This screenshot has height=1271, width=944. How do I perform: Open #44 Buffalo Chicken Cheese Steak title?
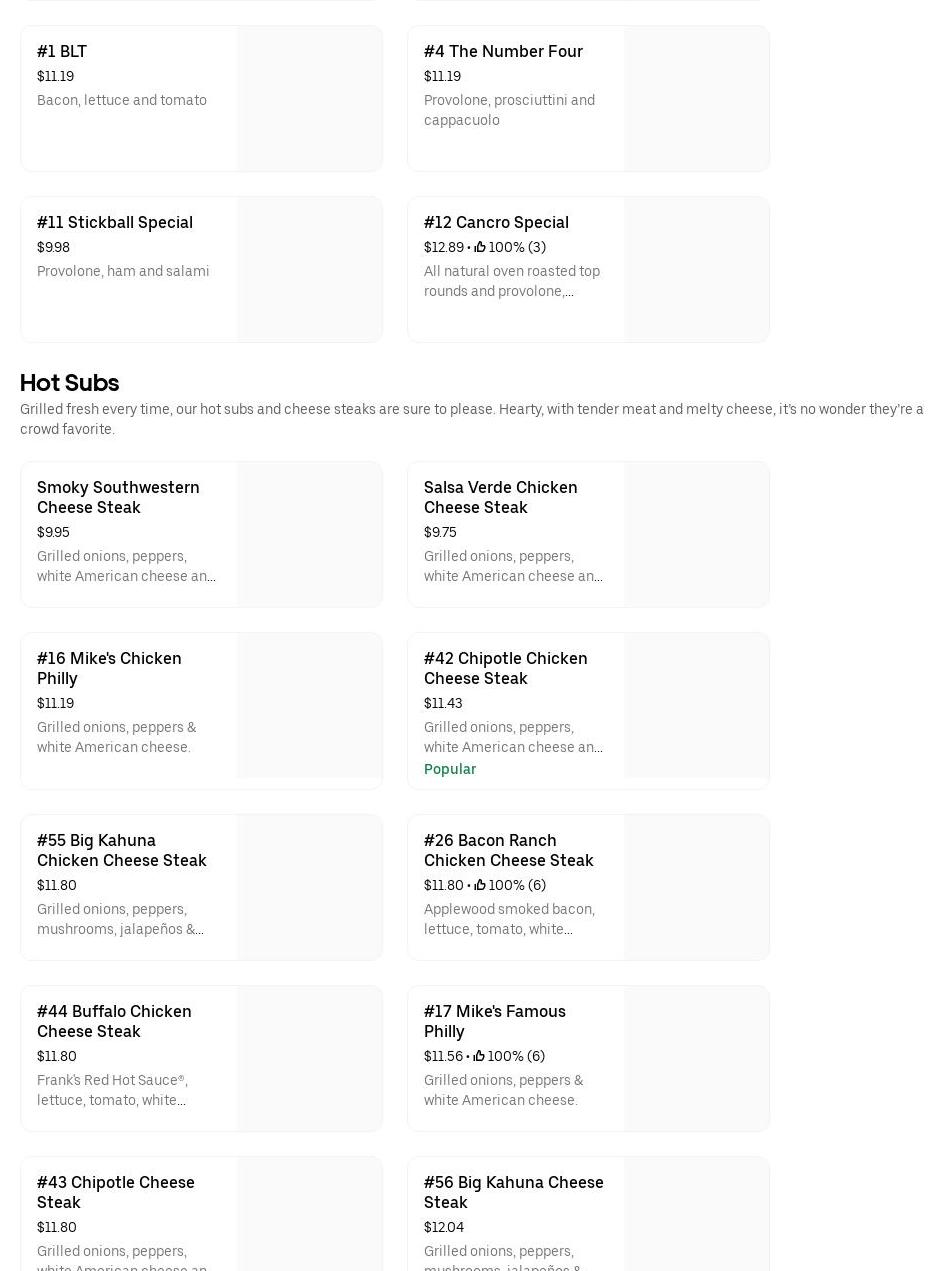(114, 1021)
